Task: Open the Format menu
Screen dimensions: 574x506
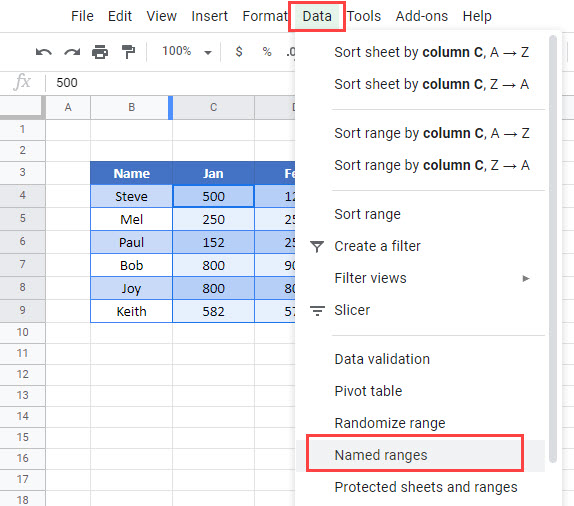Action: click(265, 16)
